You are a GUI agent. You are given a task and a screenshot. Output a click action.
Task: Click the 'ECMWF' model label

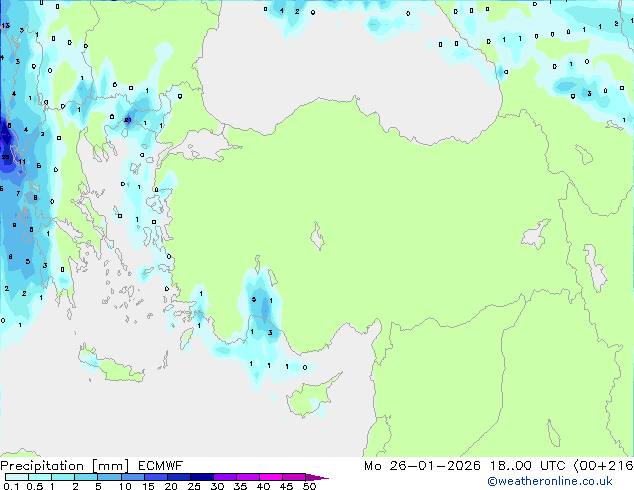click(x=161, y=466)
